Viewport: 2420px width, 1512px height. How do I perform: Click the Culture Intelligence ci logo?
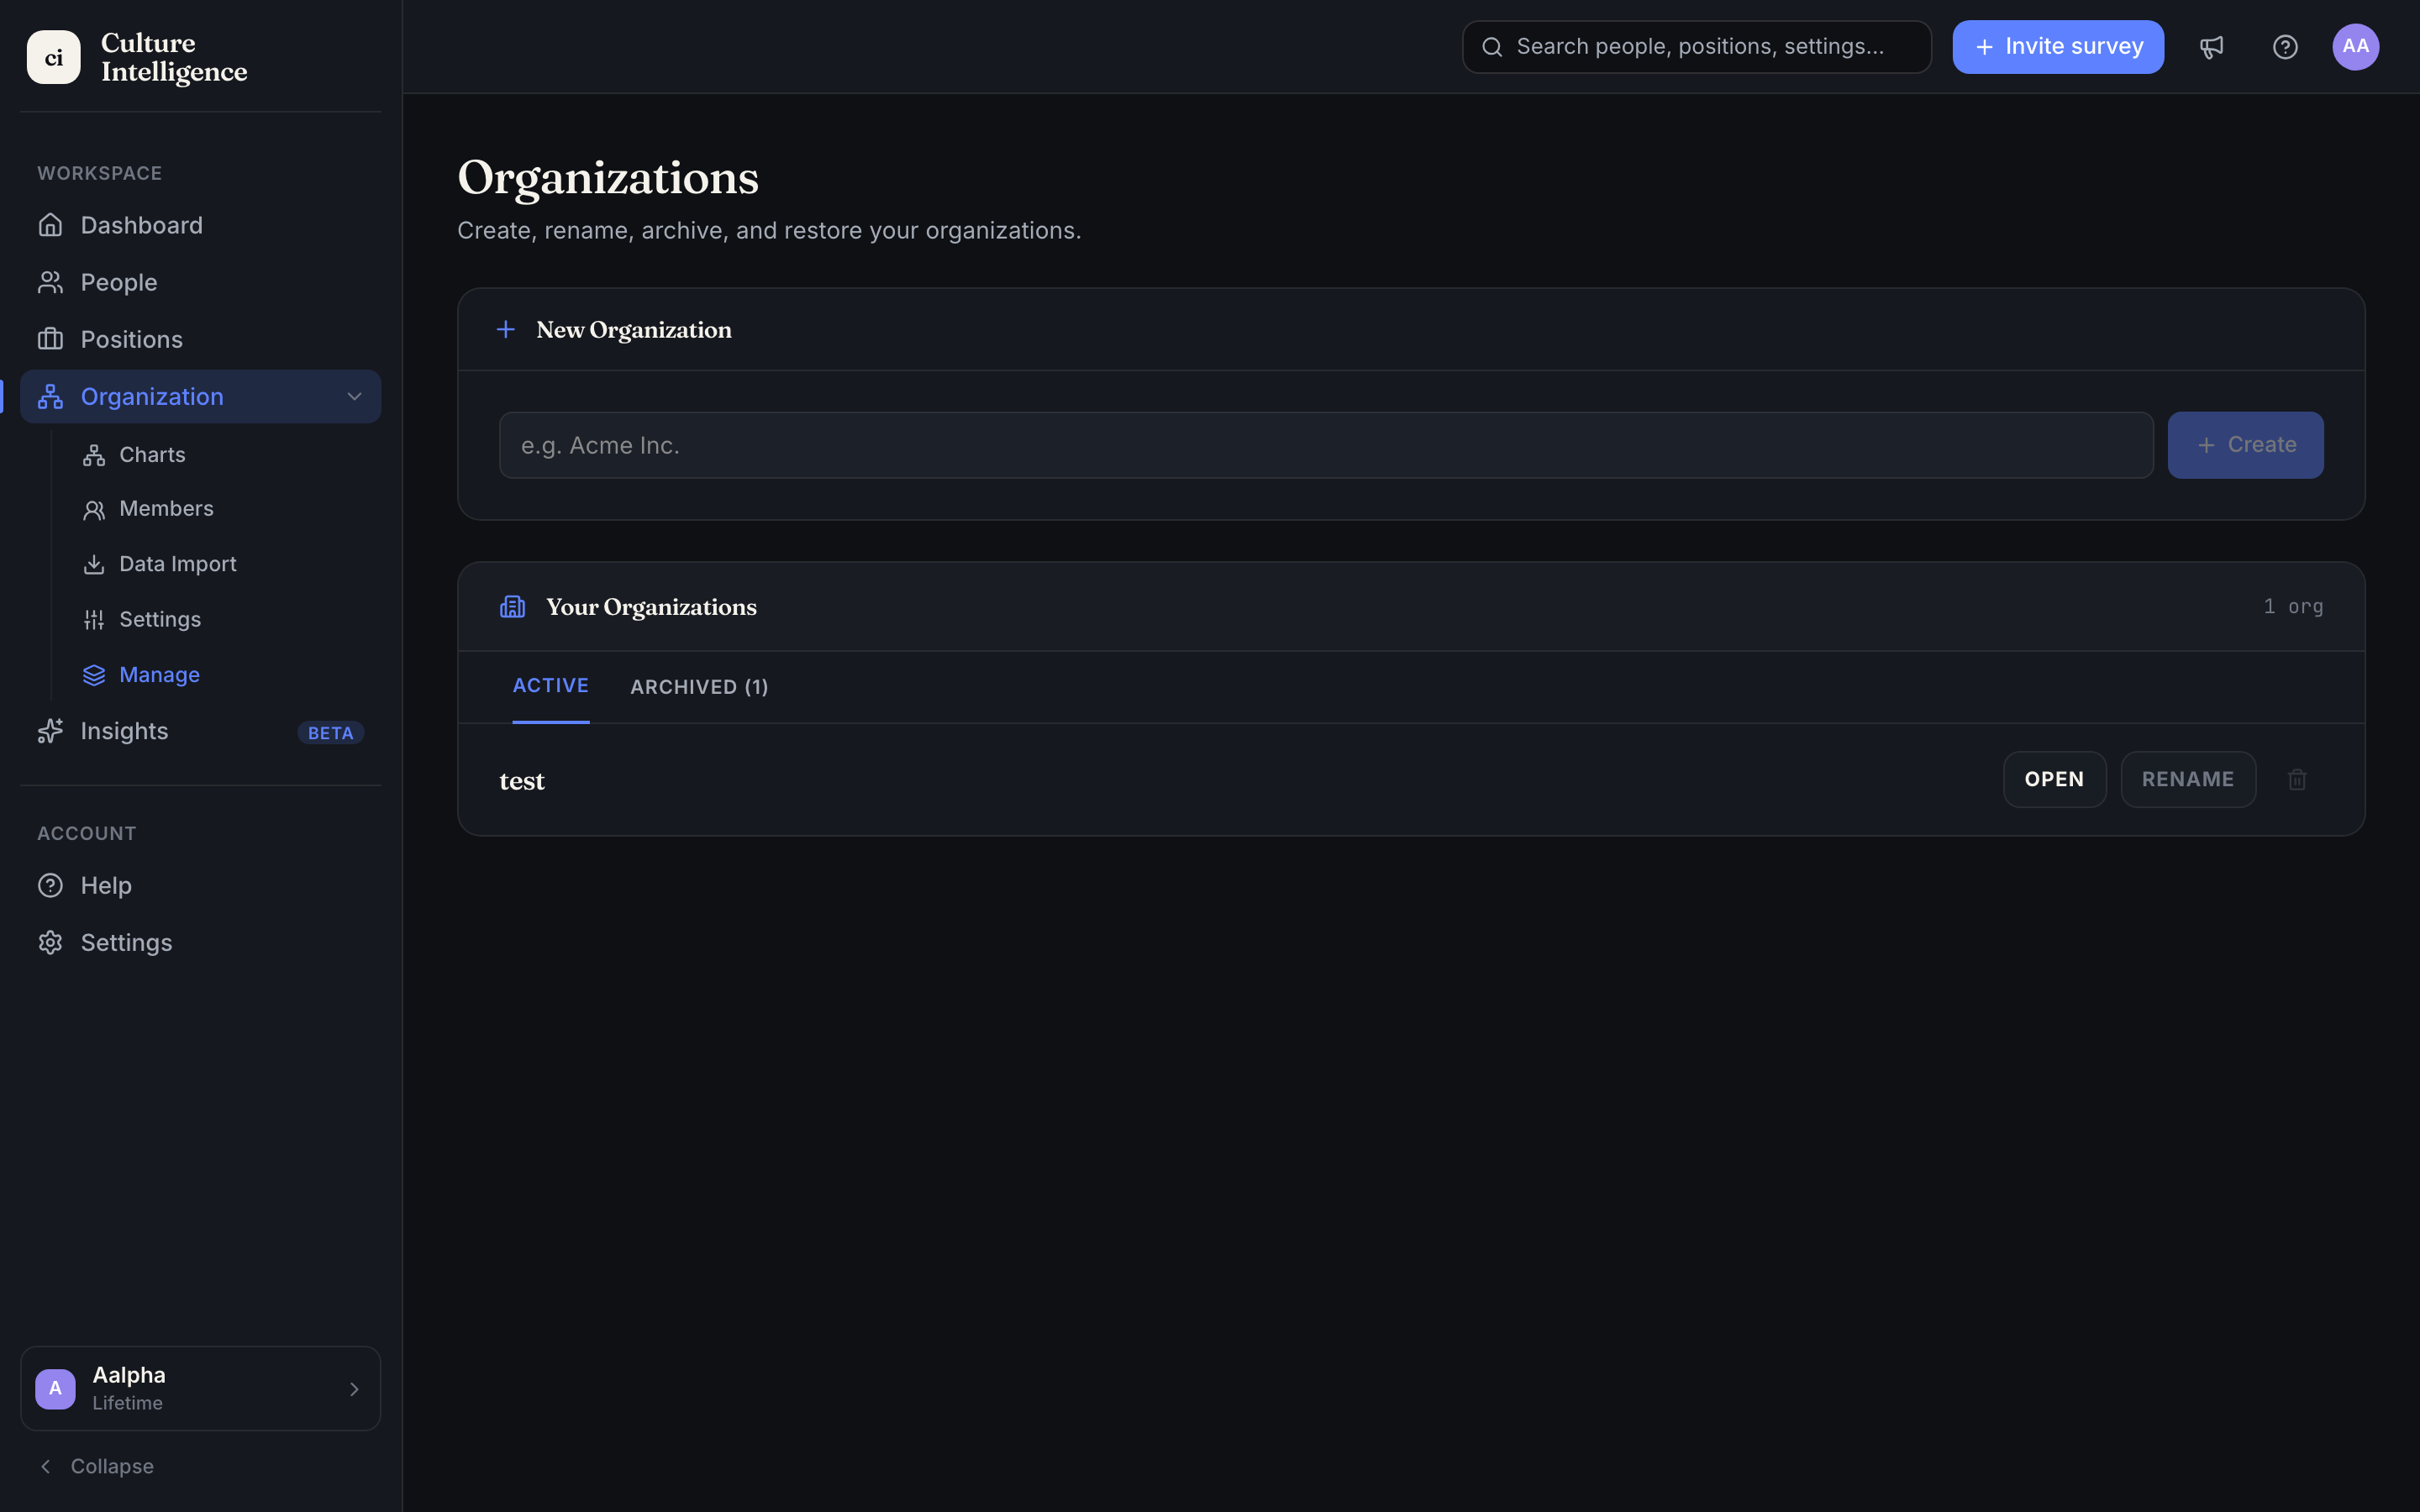(54, 57)
